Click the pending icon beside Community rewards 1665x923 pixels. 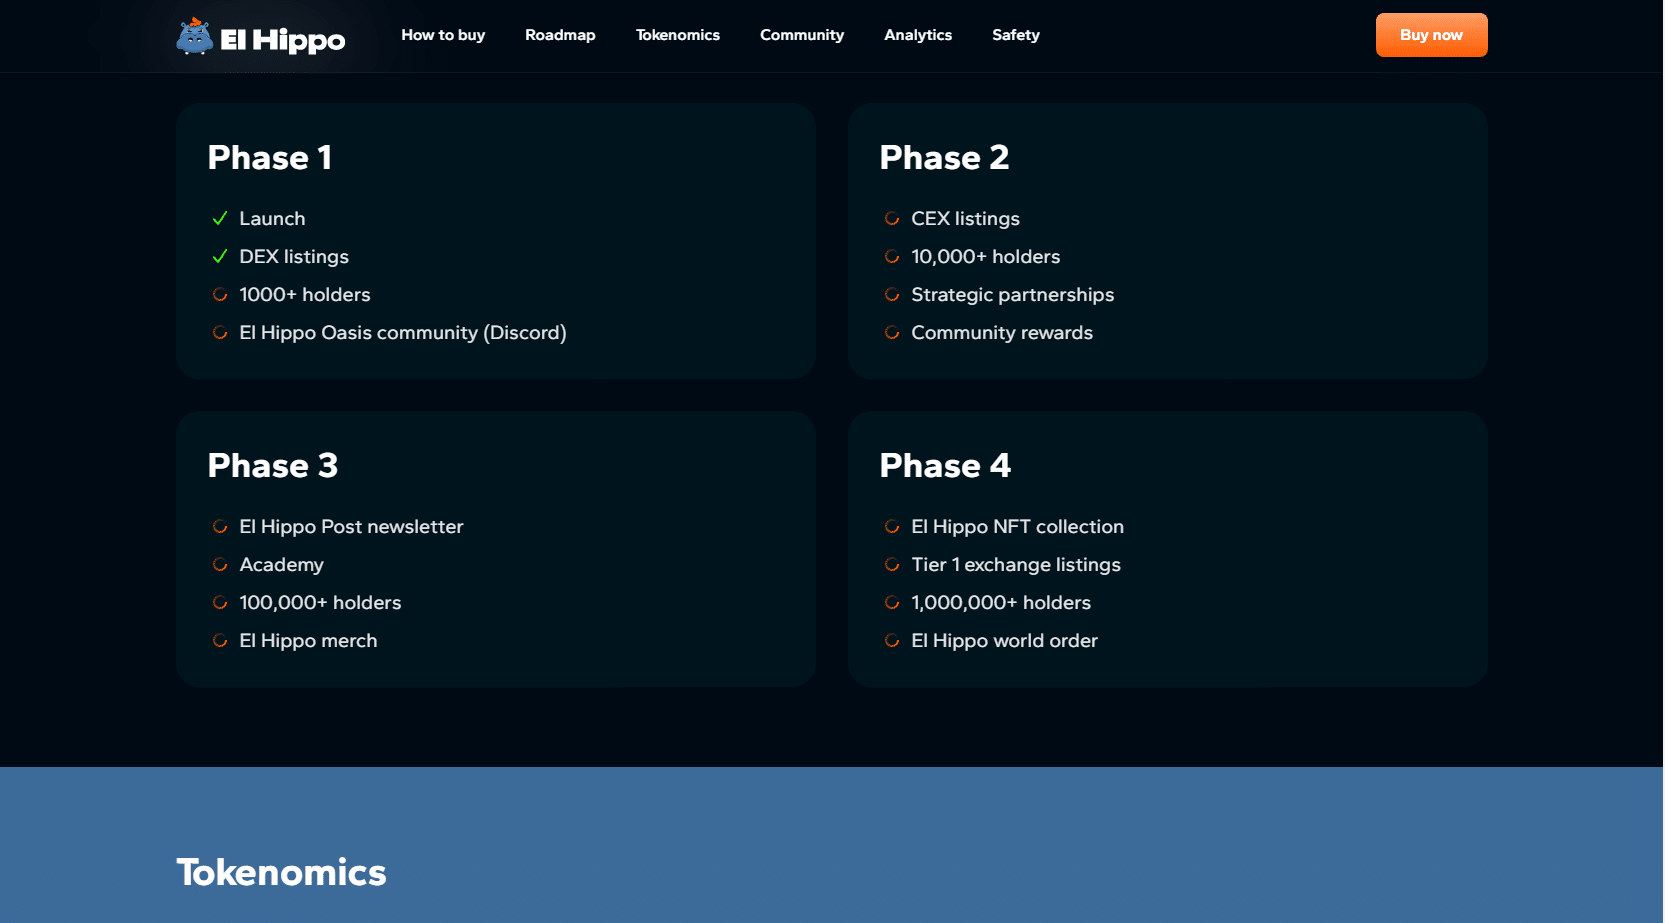tap(892, 332)
